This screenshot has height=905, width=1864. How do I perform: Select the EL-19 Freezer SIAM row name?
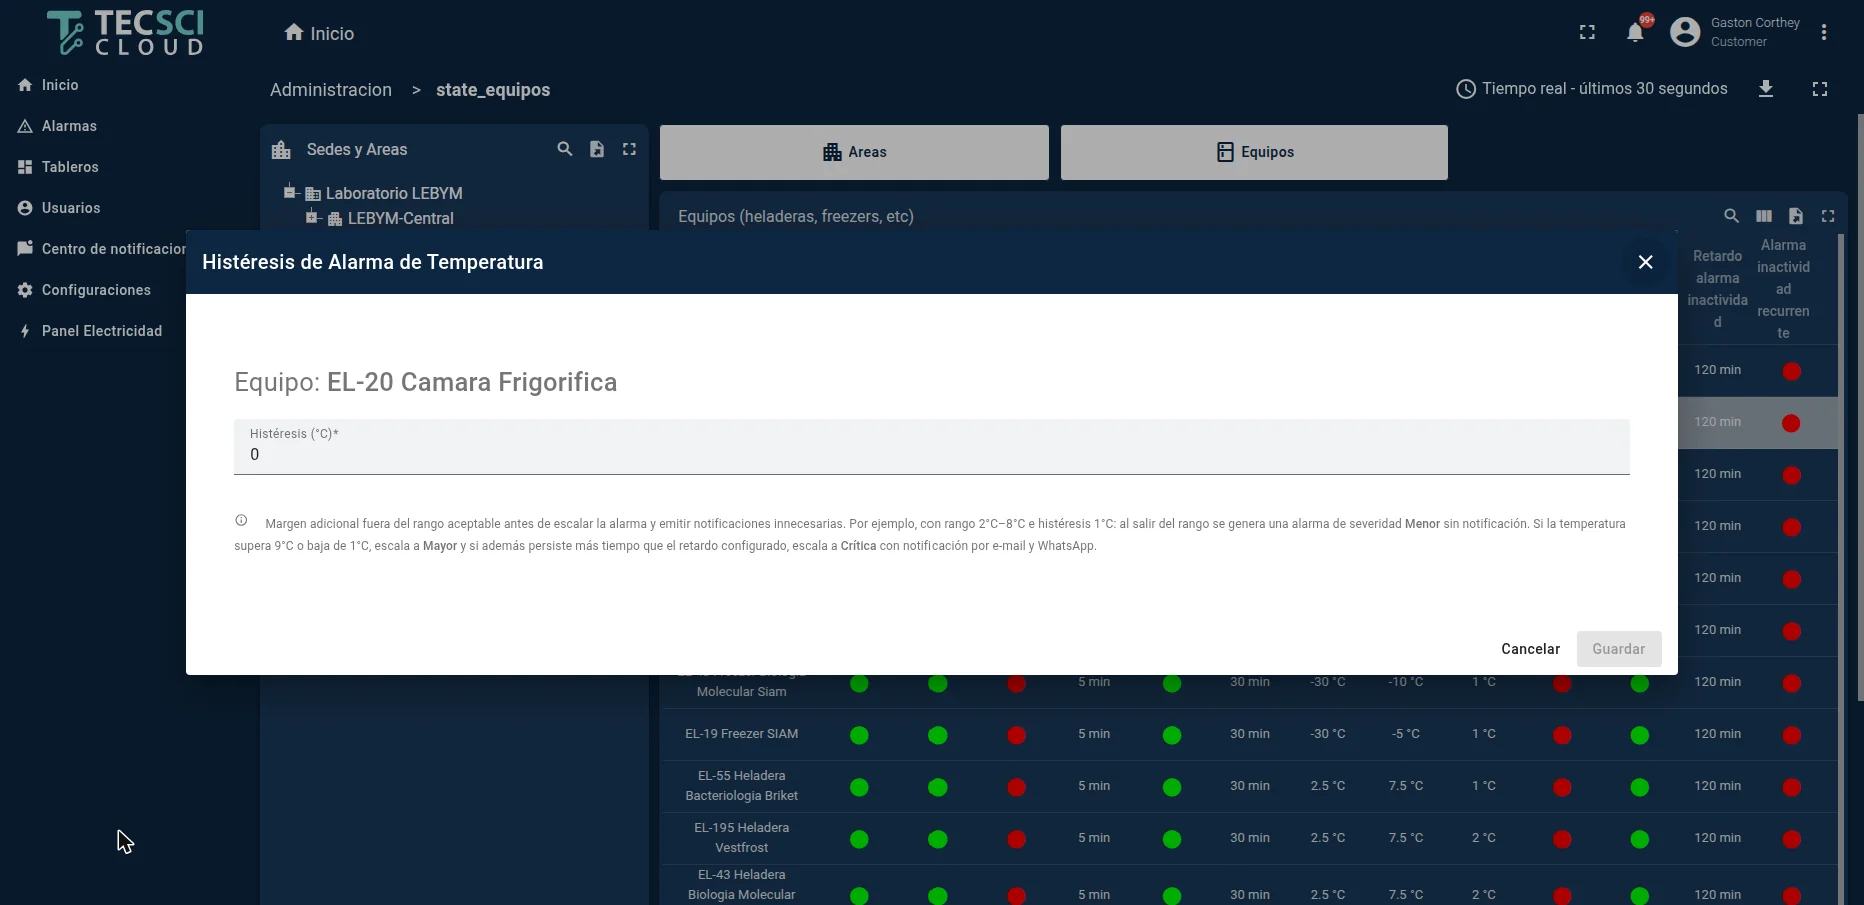pos(742,734)
